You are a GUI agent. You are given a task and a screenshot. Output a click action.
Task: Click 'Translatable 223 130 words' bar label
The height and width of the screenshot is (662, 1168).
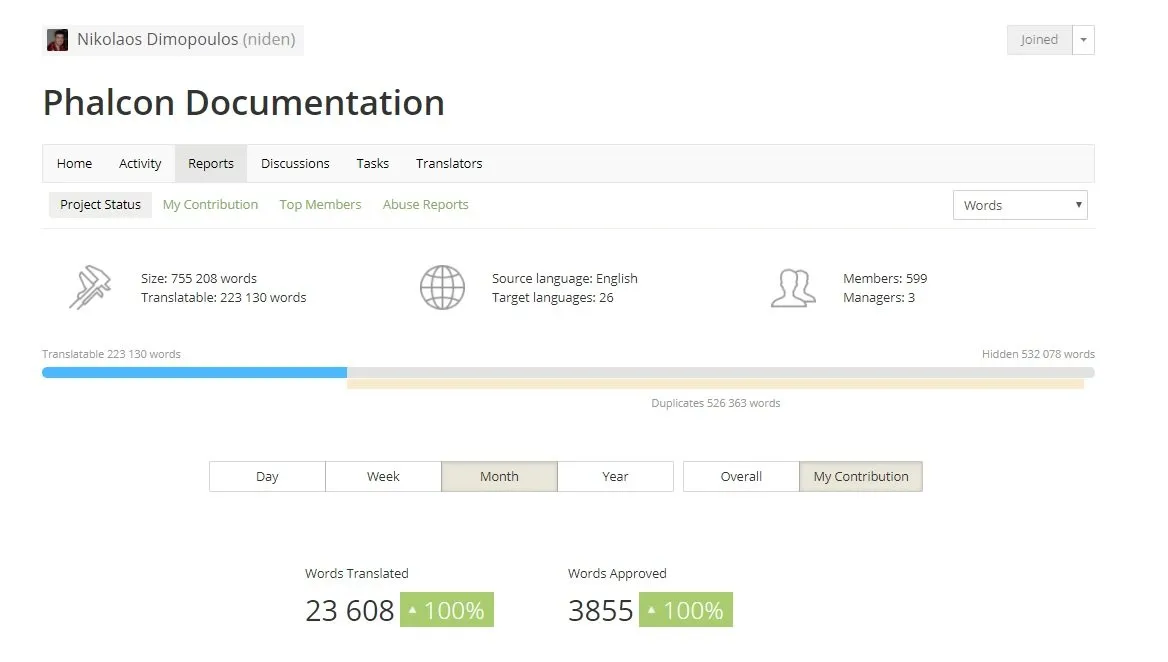click(112, 354)
